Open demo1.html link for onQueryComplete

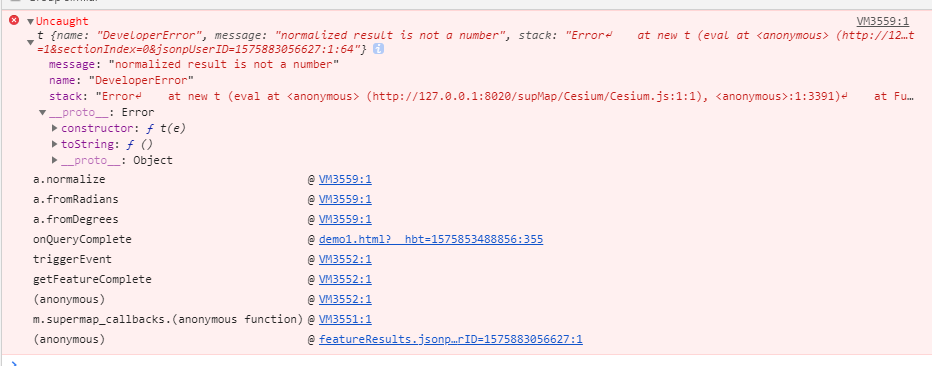pyautogui.click(x=431, y=239)
